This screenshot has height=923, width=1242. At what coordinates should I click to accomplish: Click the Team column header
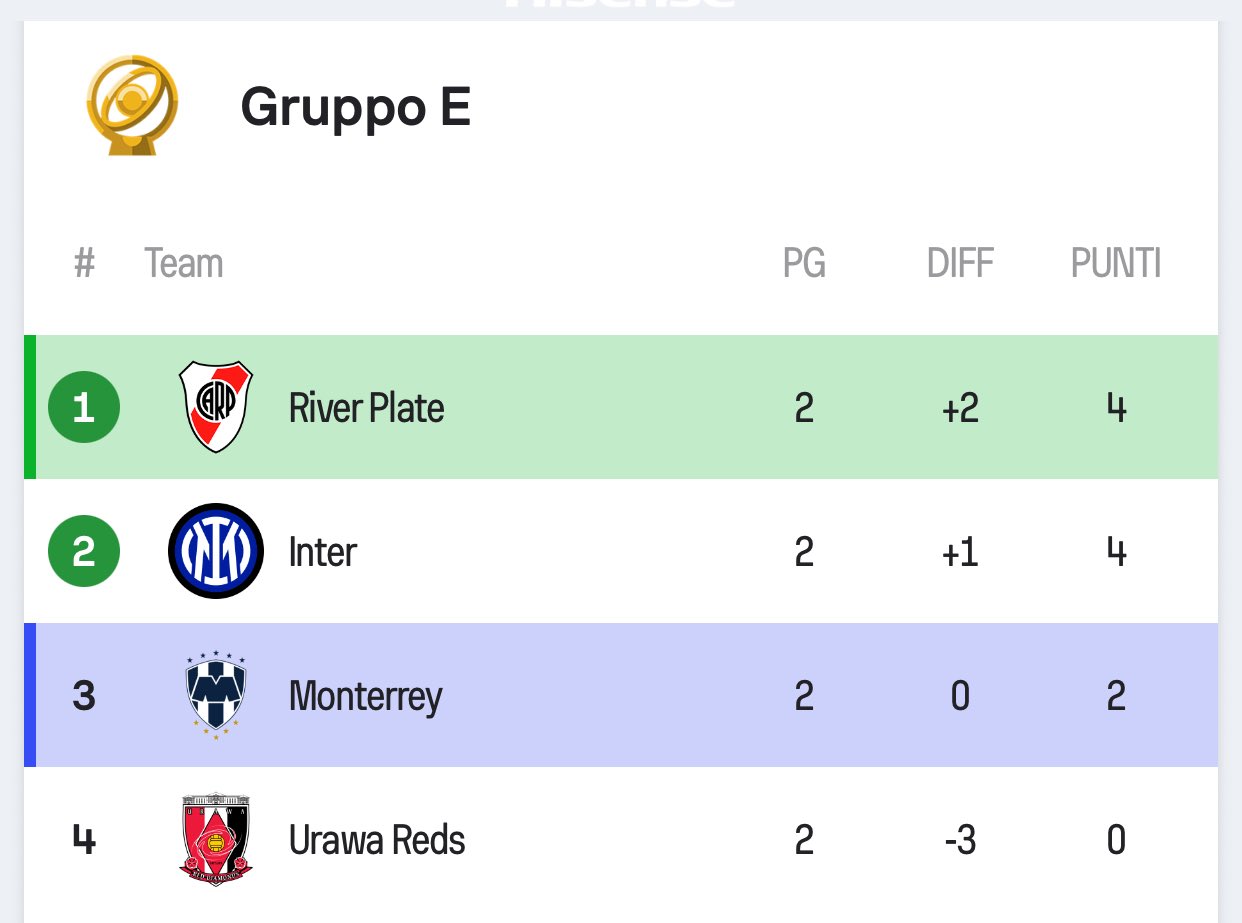coord(183,264)
